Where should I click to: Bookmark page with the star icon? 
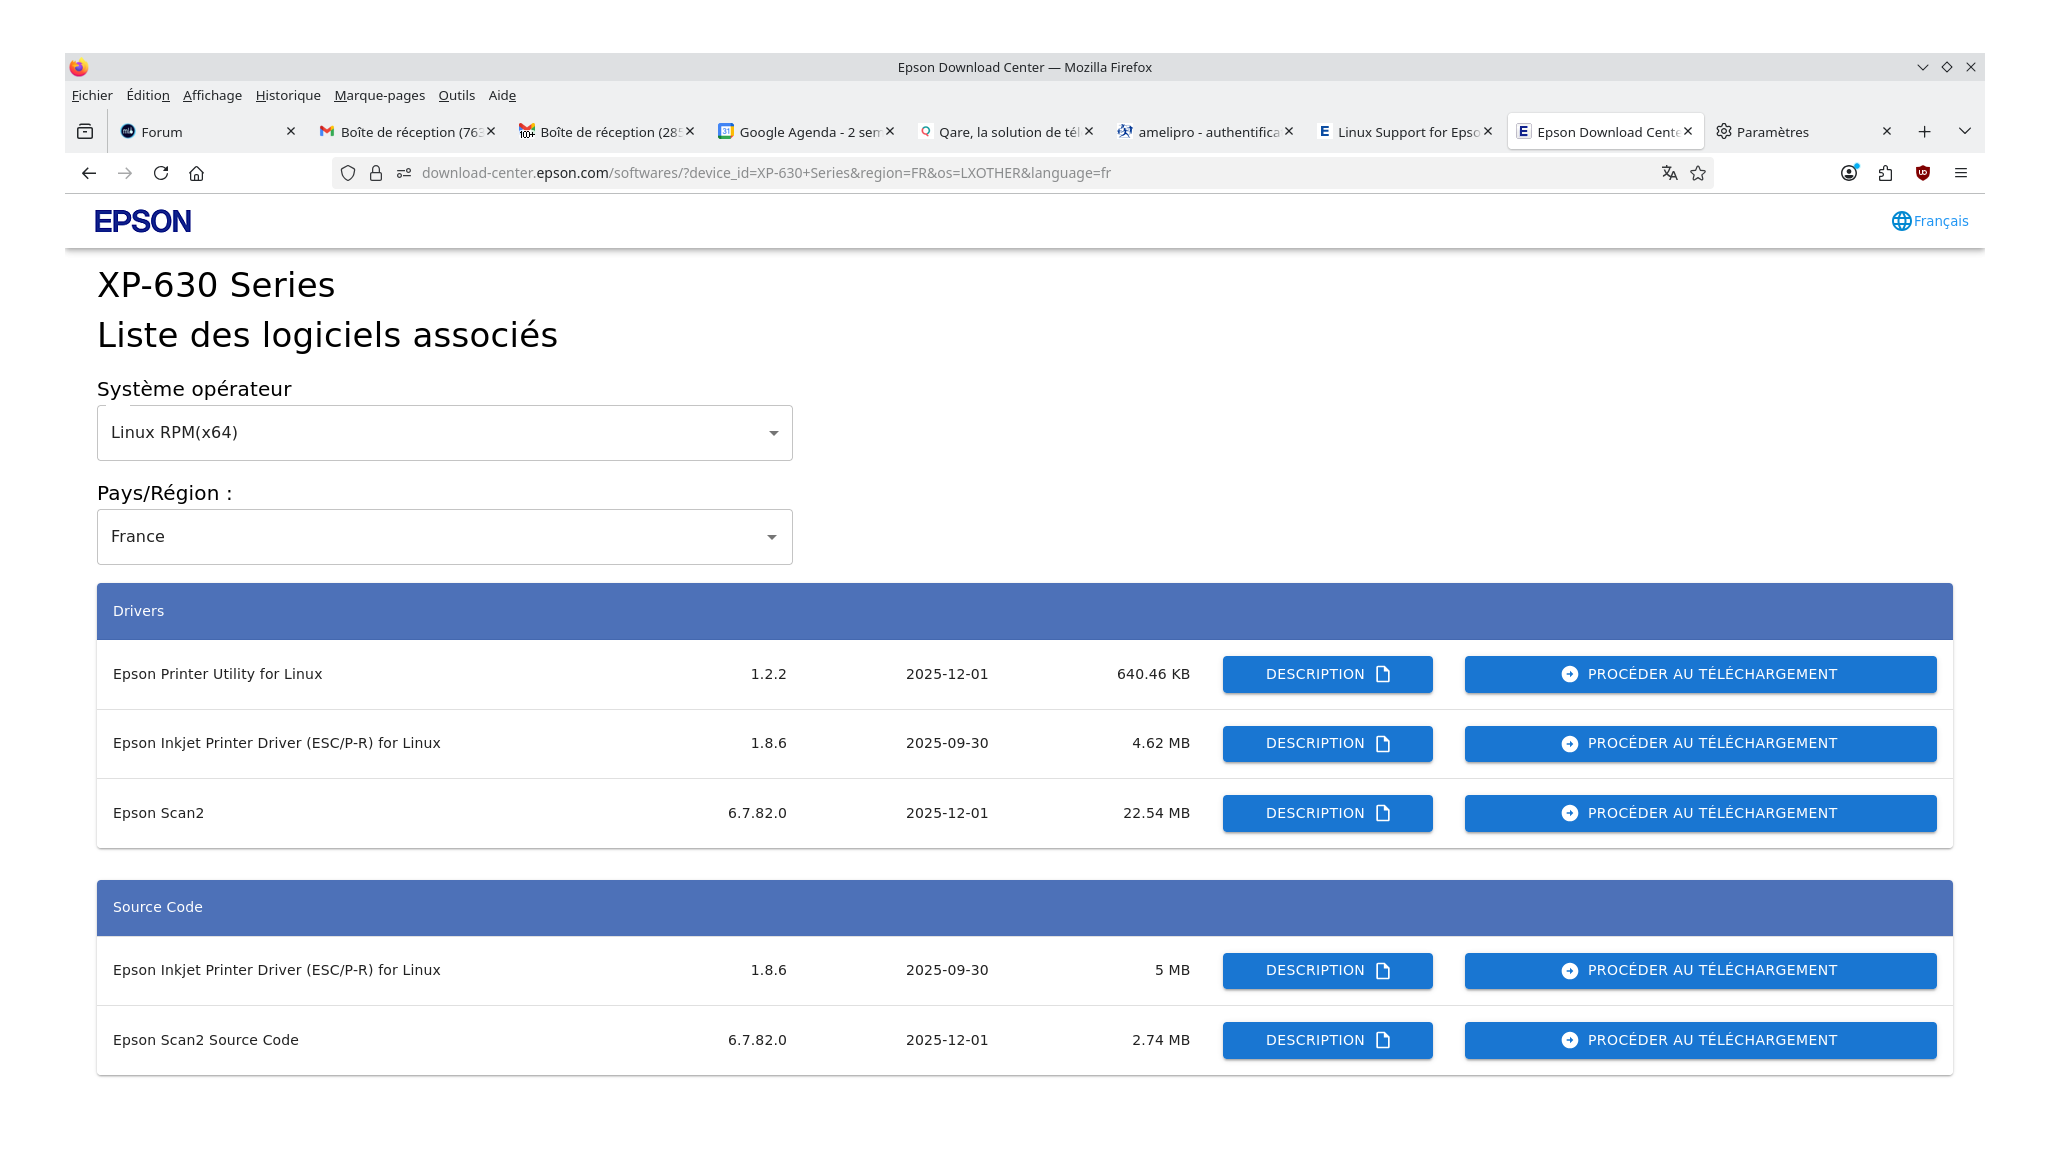tap(1698, 173)
